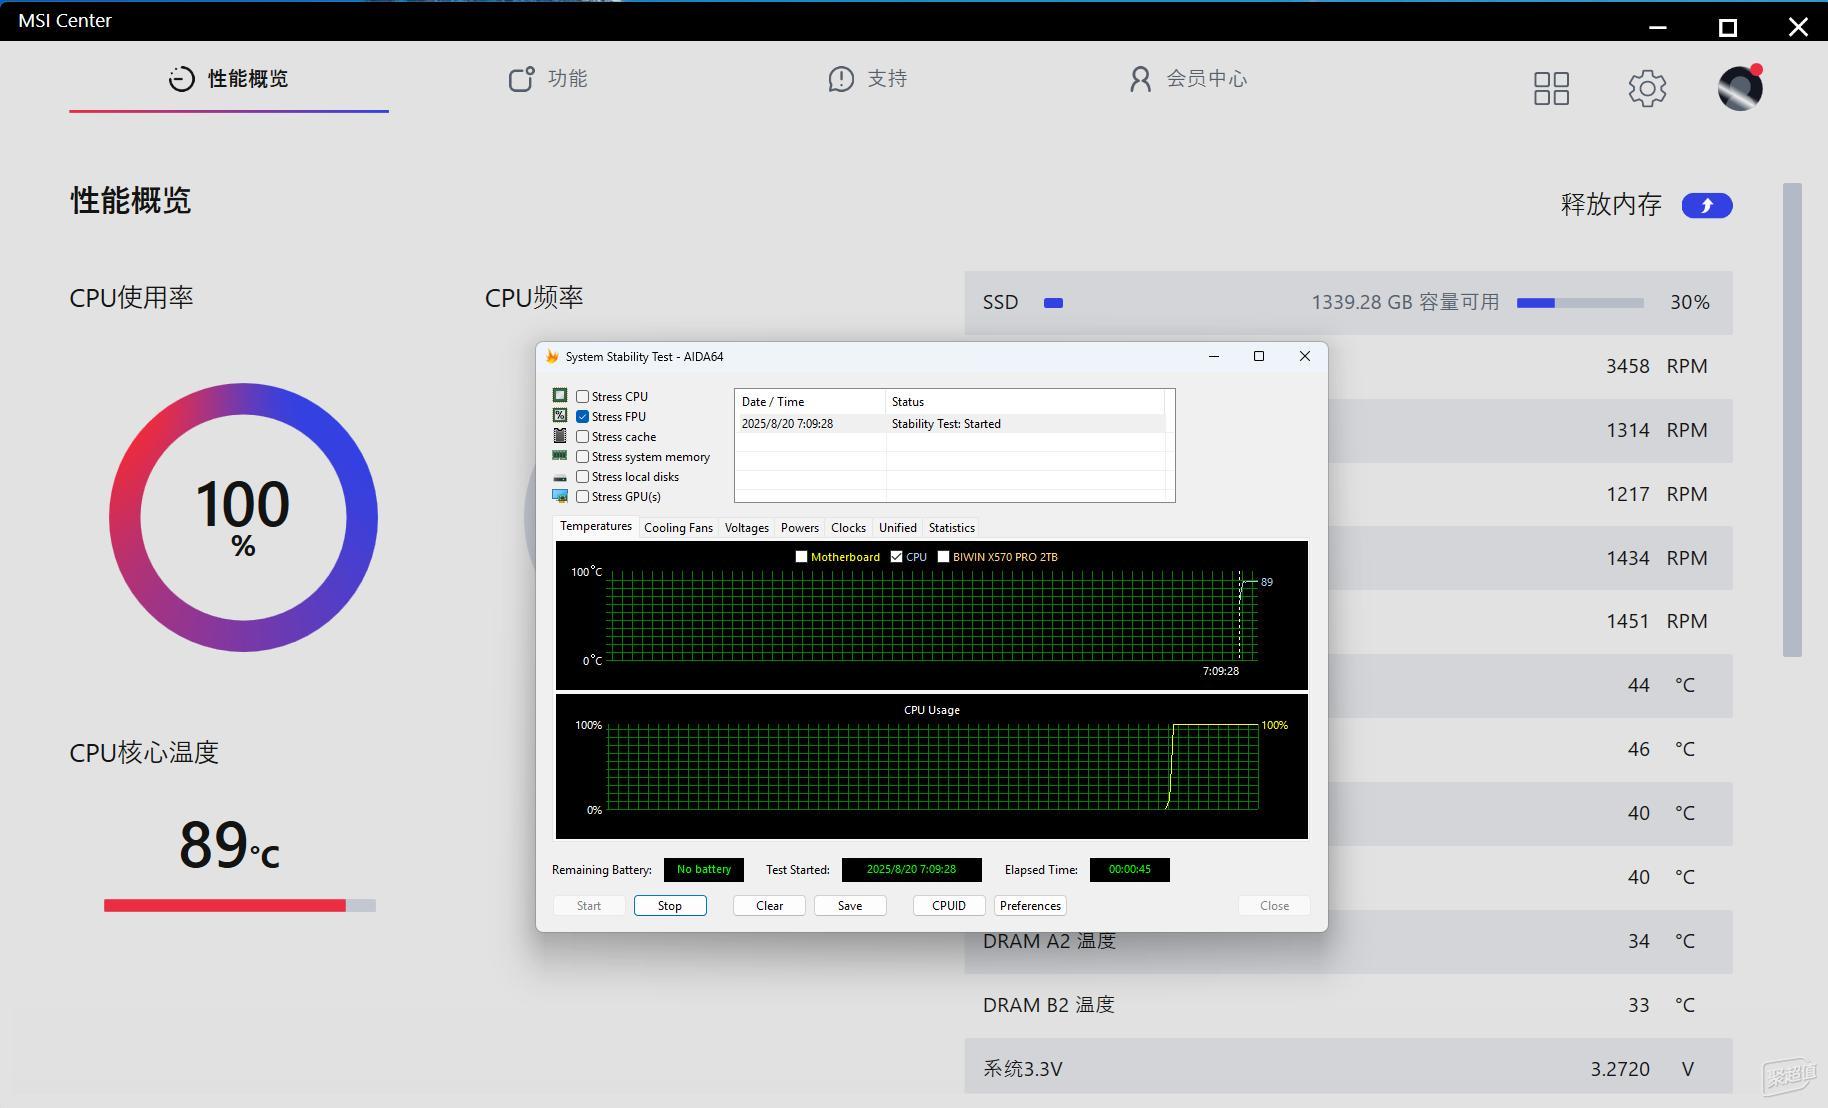Screen dimensions: 1828x1108
Task: Toggle the Motherboard temperature graph checkbox
Action: click(x=801, y=557)
